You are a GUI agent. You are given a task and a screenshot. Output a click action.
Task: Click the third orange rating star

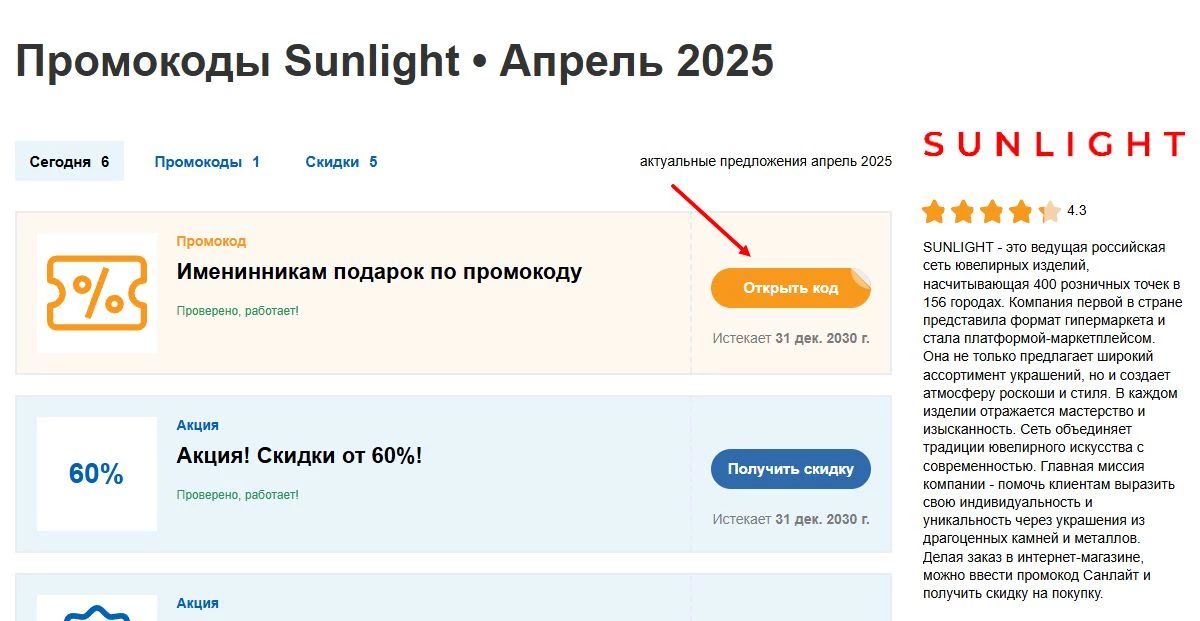point(991,212)
